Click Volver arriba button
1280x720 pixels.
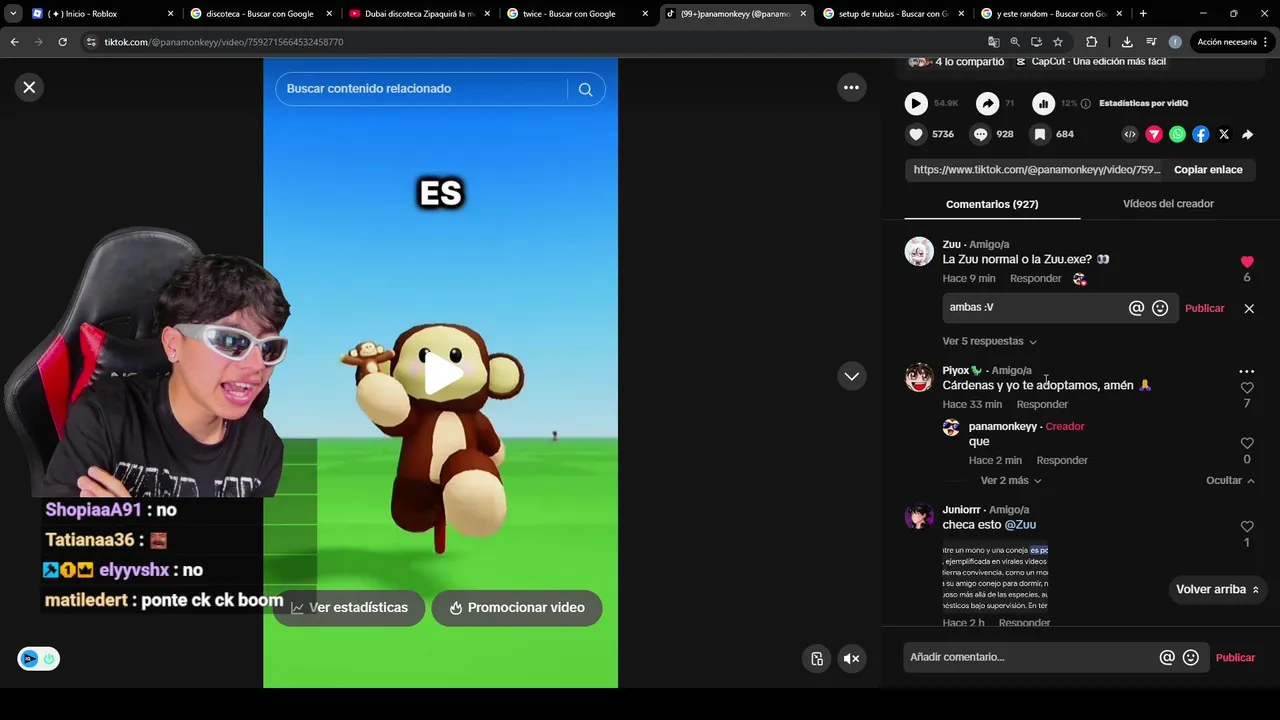click(x=1217, y=590)
